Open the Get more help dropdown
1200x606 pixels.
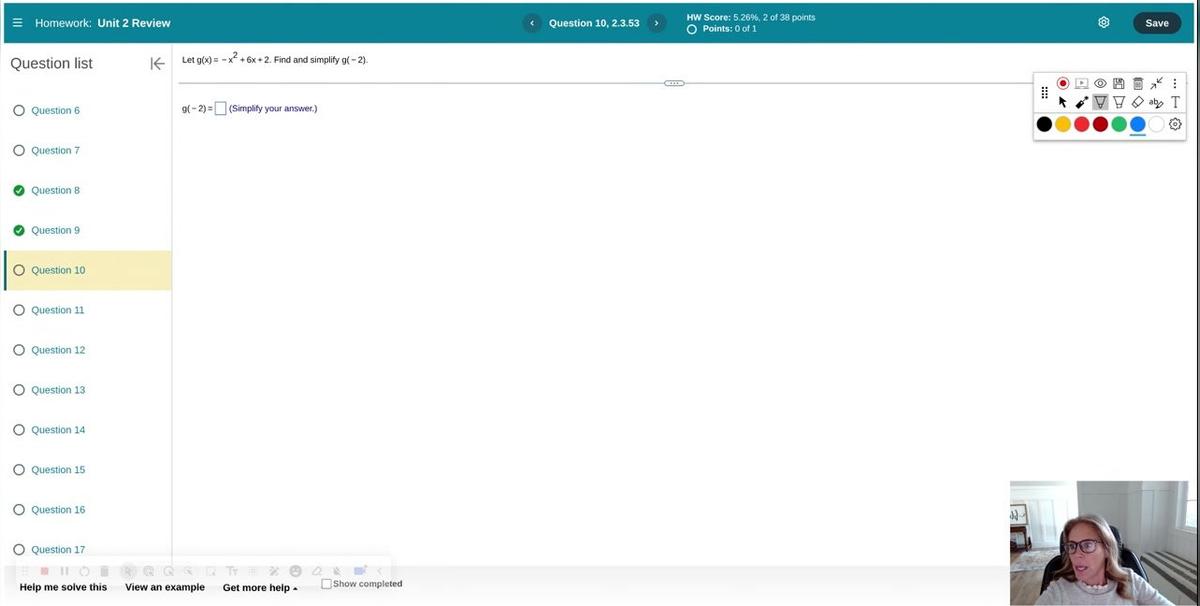(x=260, y=588)
